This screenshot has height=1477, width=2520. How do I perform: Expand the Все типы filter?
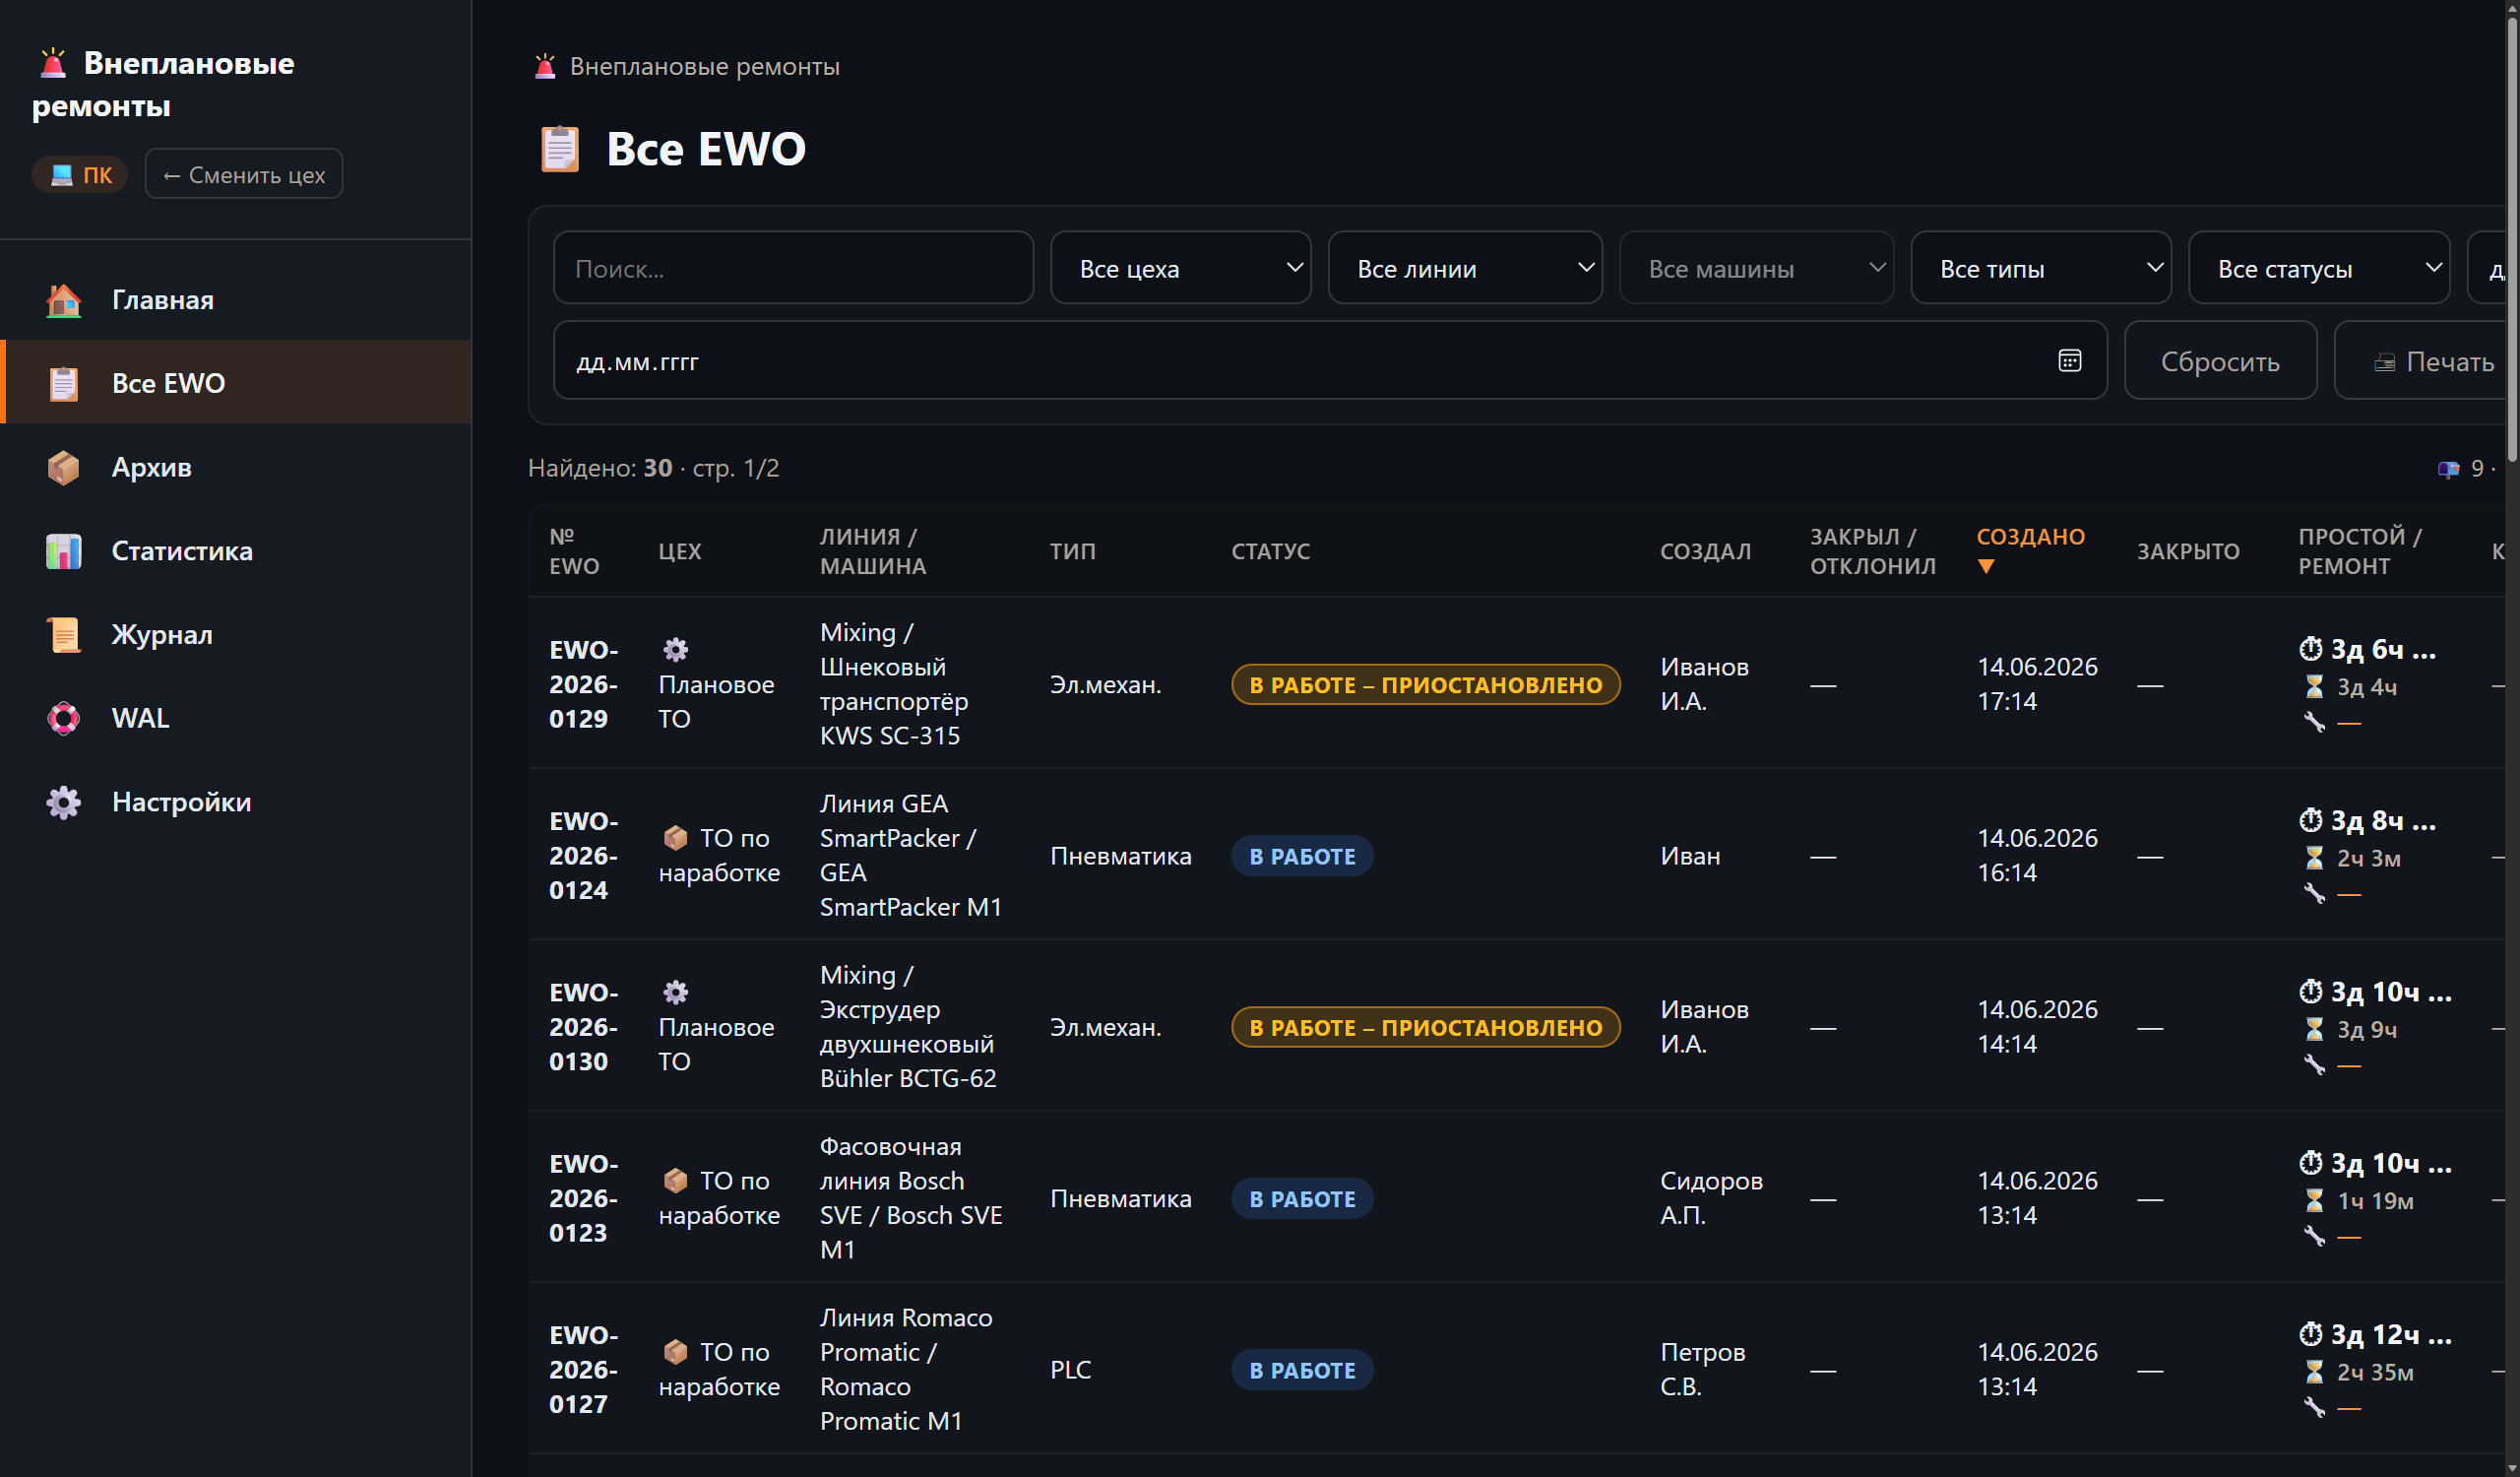click(2041, 268)
